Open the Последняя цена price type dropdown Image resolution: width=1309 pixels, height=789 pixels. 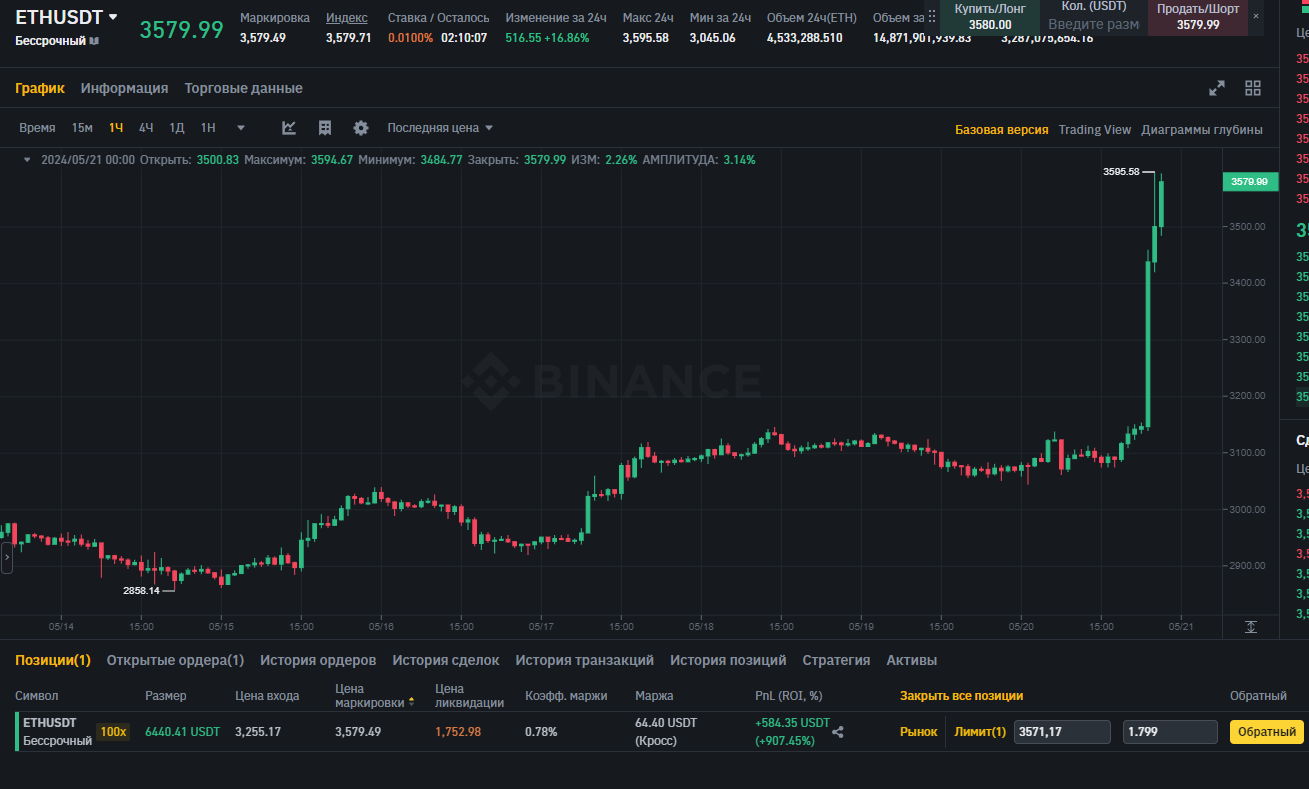click(440, 128)
